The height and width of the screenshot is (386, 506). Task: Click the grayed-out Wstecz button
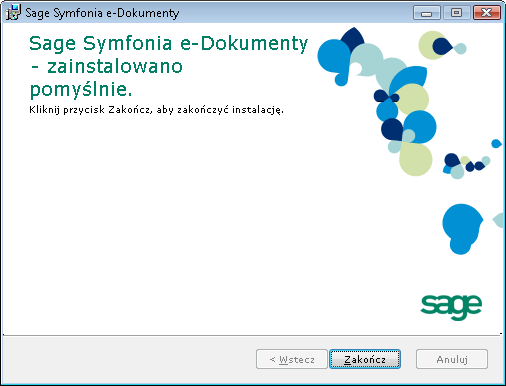[292, 359]
